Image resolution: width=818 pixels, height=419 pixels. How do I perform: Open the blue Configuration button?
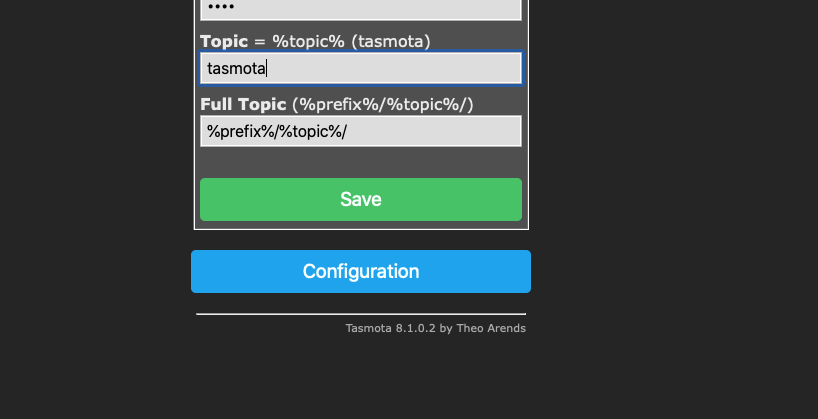[360, 271]
